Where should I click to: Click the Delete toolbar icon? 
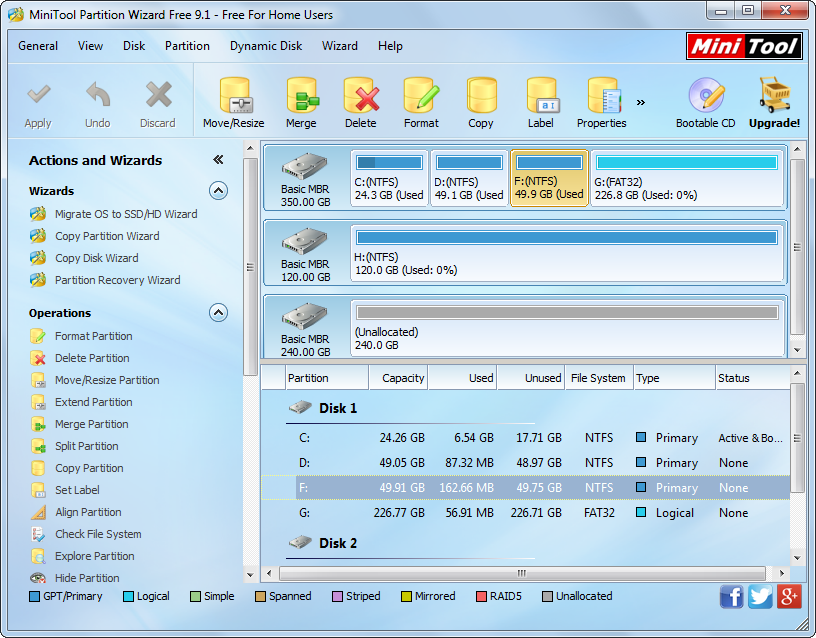[361, 95]
